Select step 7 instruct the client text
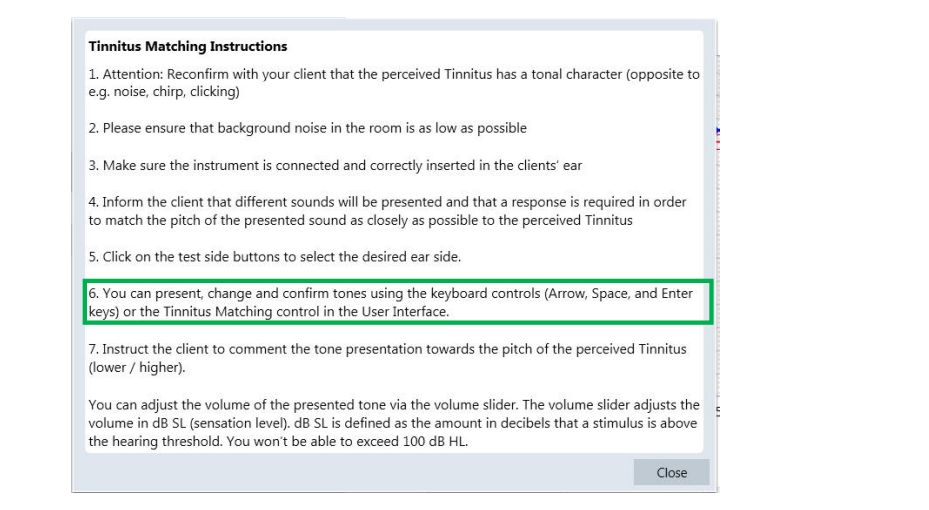Image resolution: width=929 pixels, height=510 pixels. tap(387, 358)
